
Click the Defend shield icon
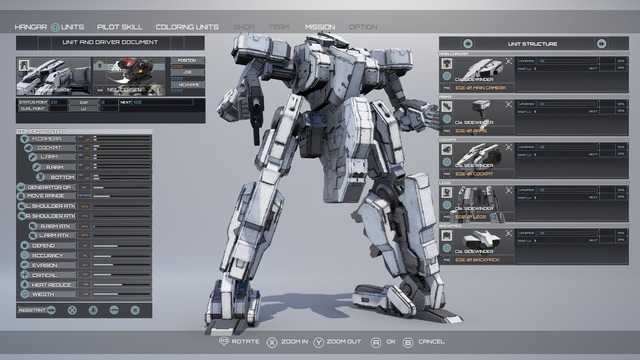(x=24, y=245)
